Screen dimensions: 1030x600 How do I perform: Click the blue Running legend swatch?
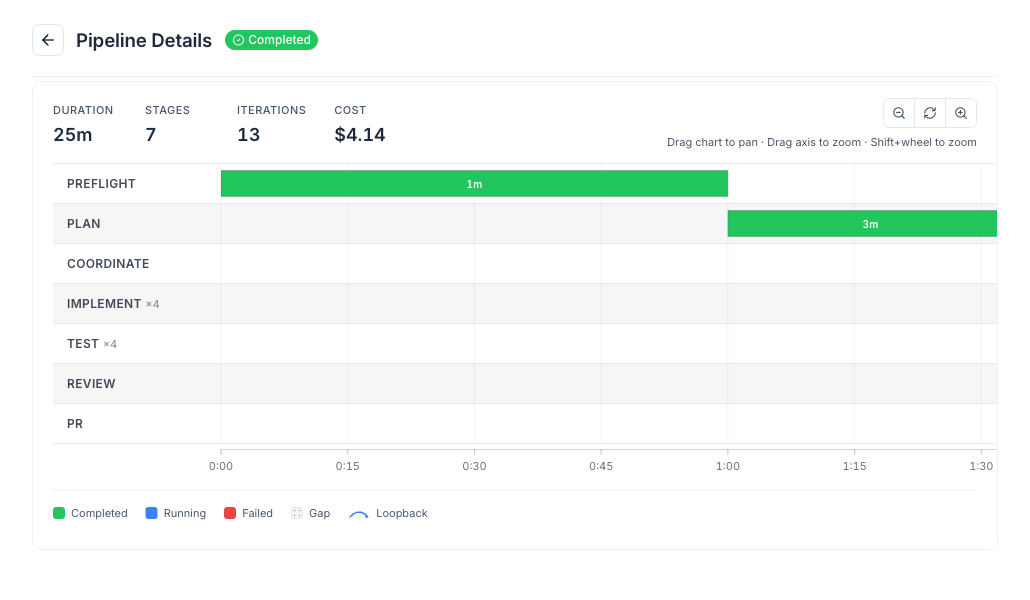coord(152,513)
